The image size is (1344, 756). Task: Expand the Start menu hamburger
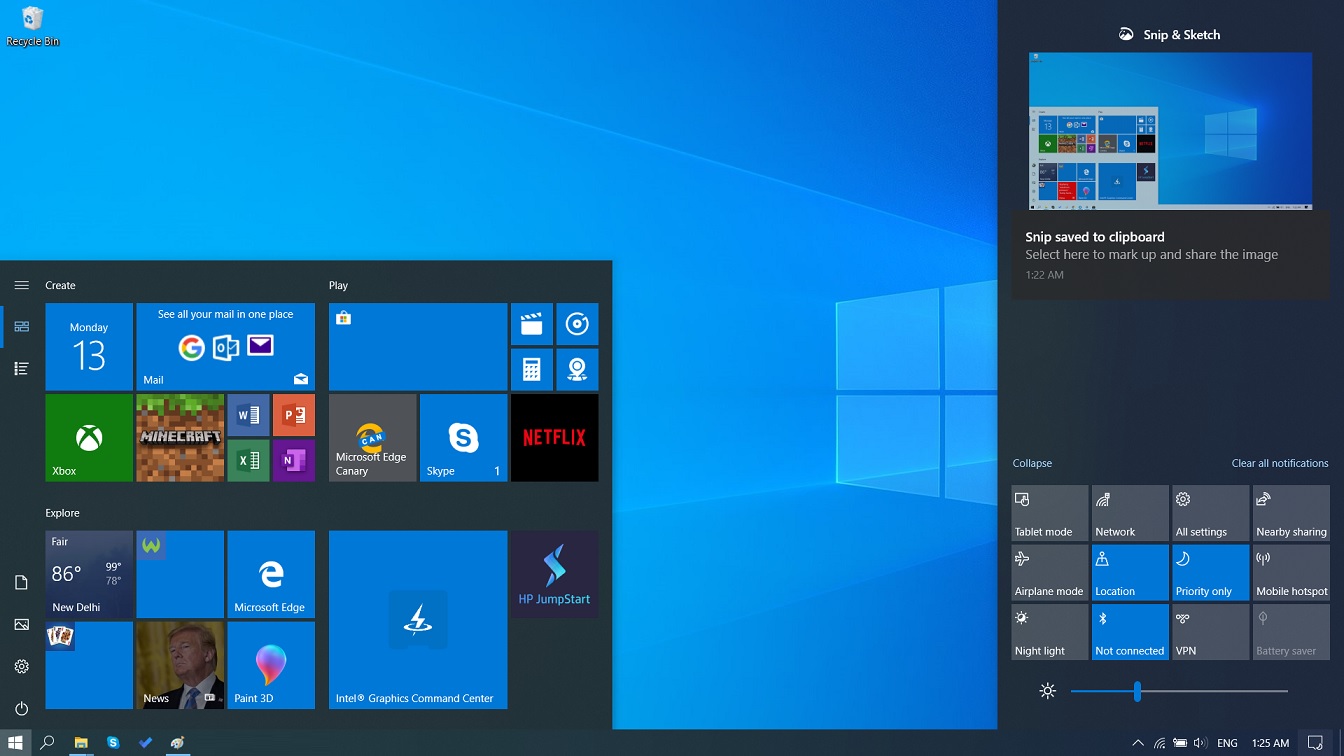click(21, 285)
